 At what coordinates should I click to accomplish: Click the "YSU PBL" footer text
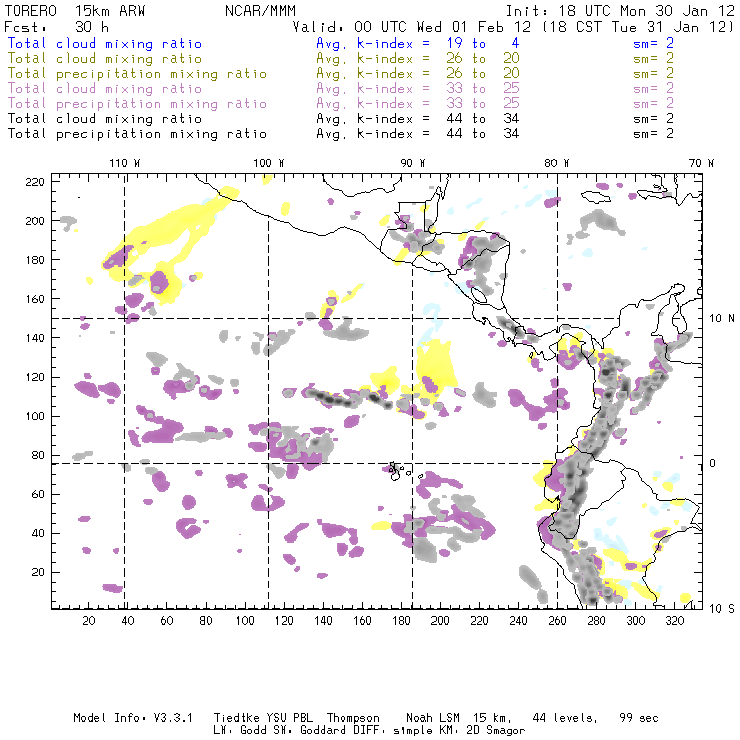pos(289,718)
